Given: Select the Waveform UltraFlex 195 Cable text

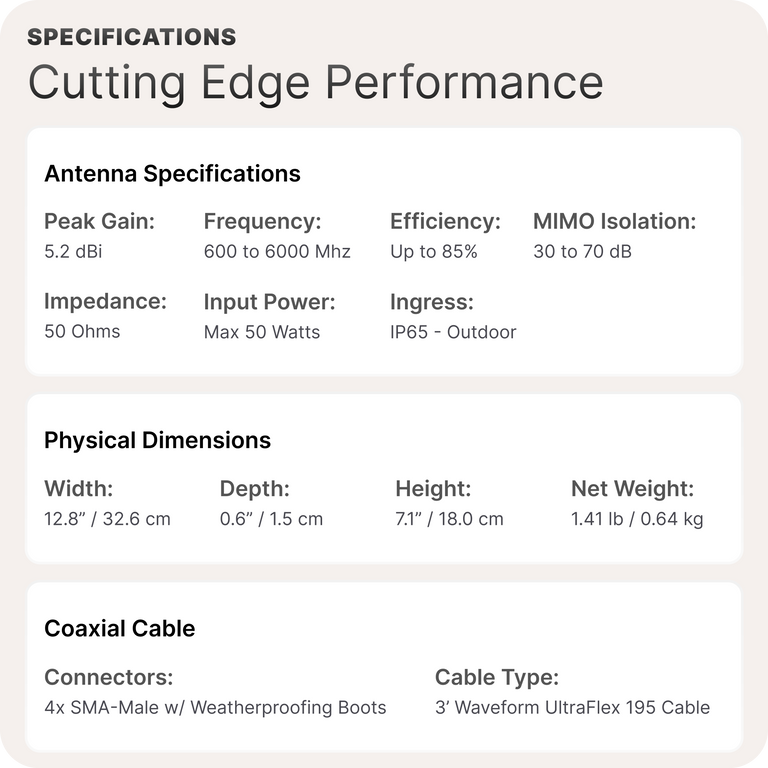Looking at the screenshot, I should click(x=572, y=707).
